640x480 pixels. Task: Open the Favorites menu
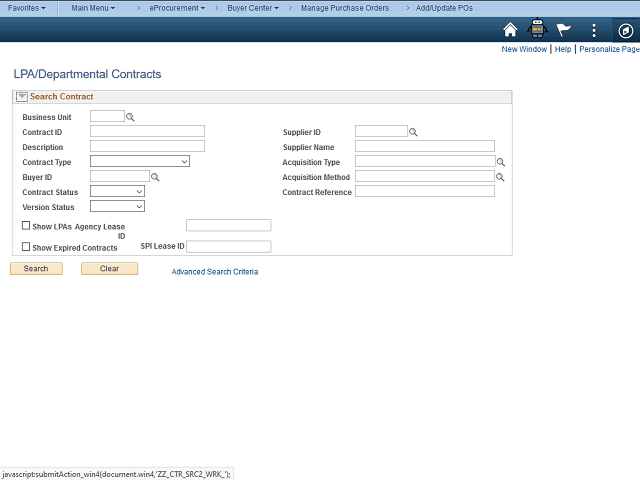pos(27,8)
